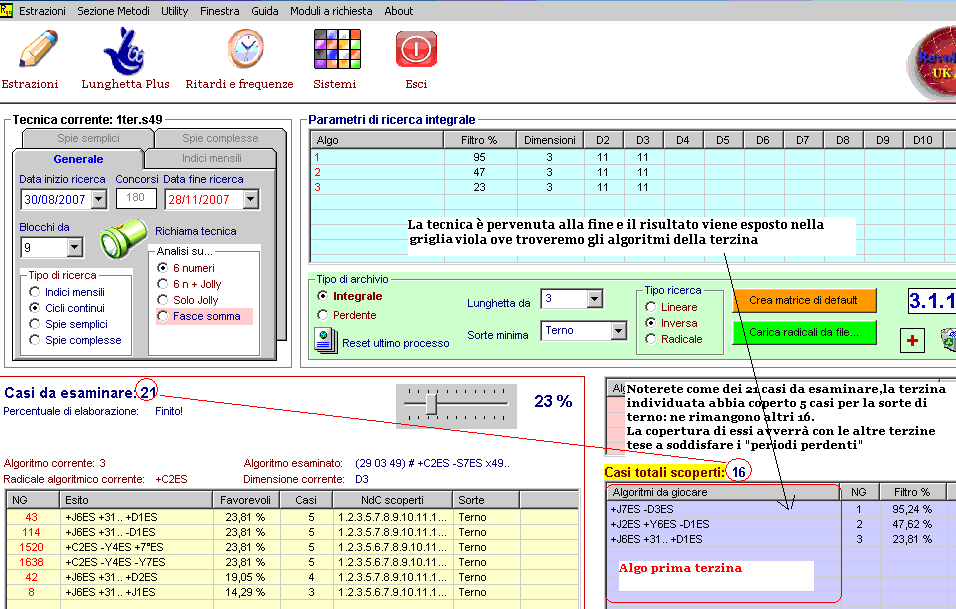Choose Lineare search type

pos(651,307)
